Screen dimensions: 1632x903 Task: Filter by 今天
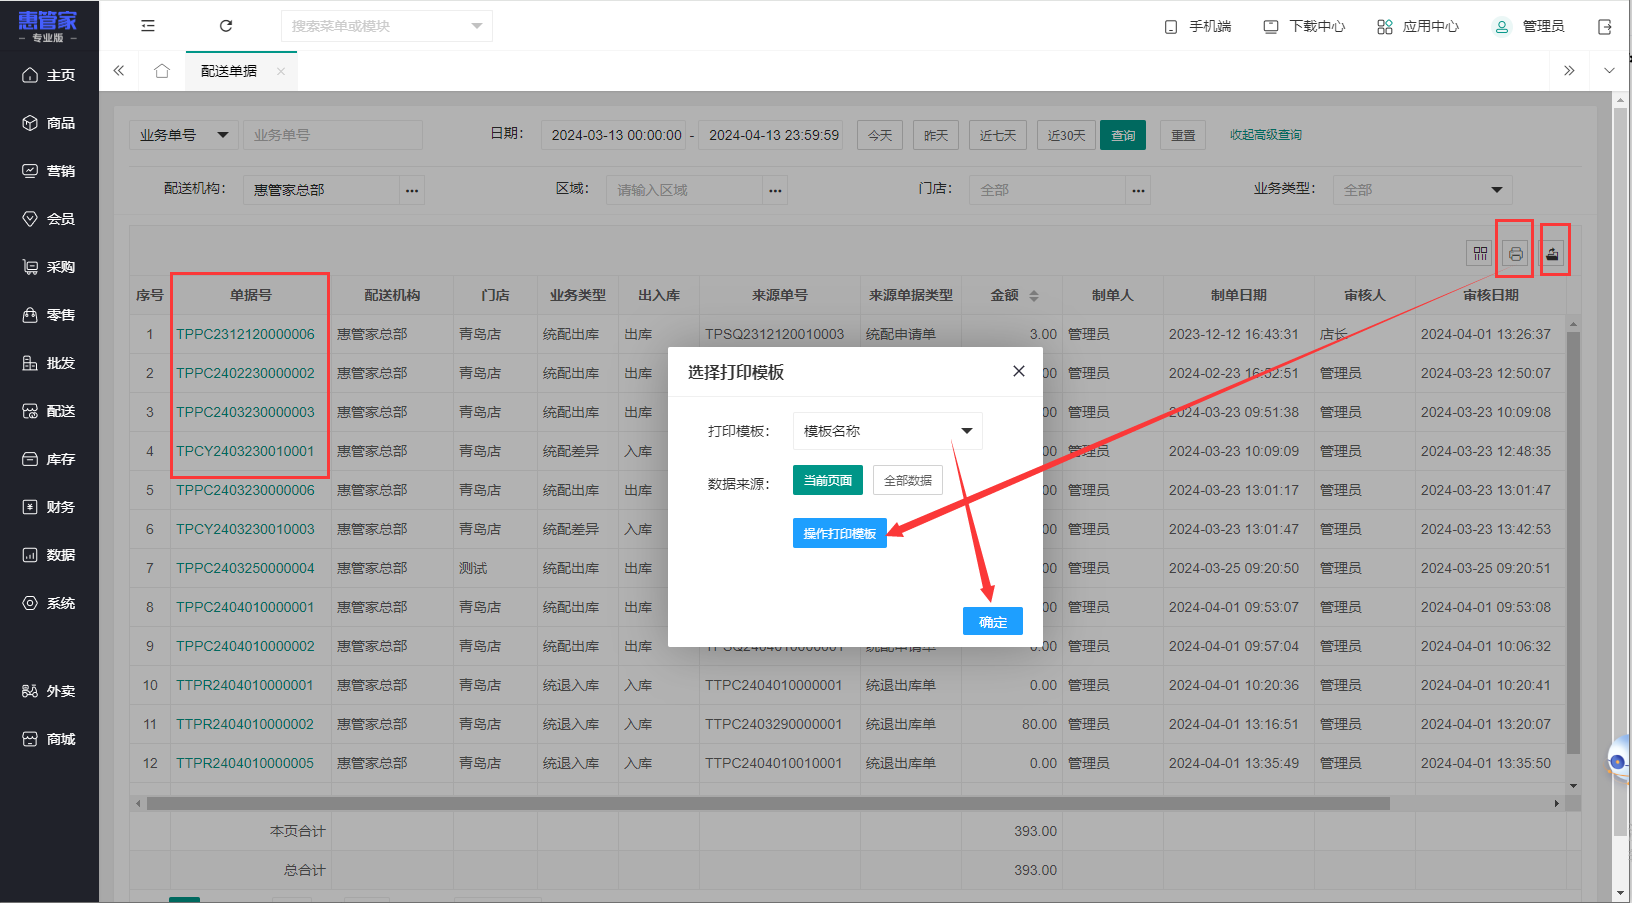click(x=880, y=135)
